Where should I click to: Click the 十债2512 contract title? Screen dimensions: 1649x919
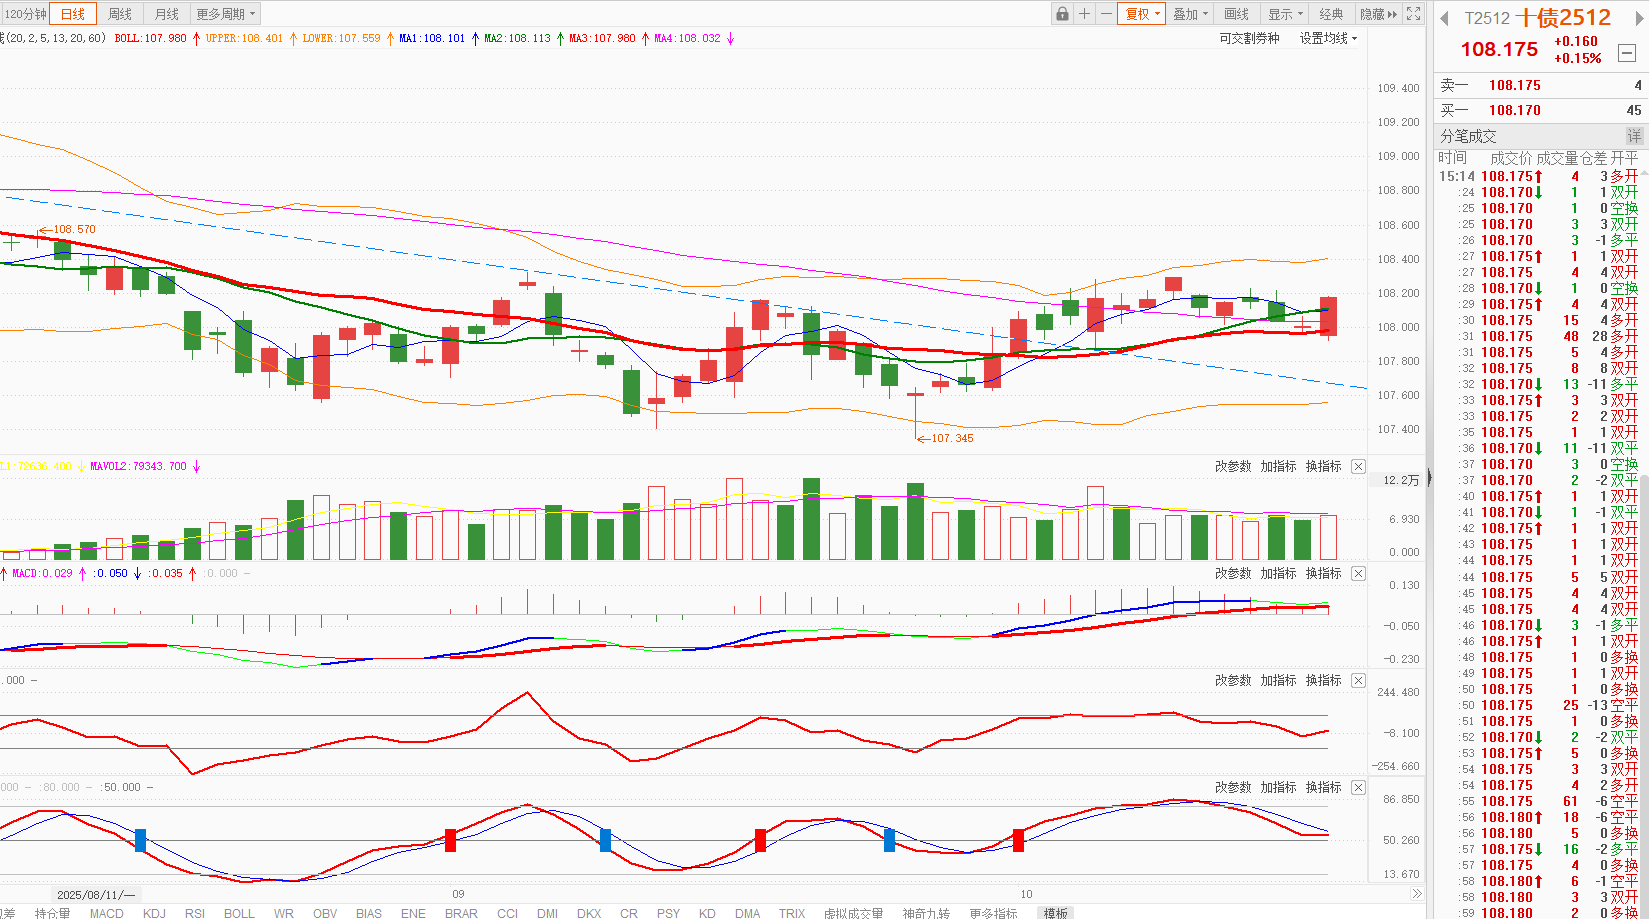[1564, 18]
